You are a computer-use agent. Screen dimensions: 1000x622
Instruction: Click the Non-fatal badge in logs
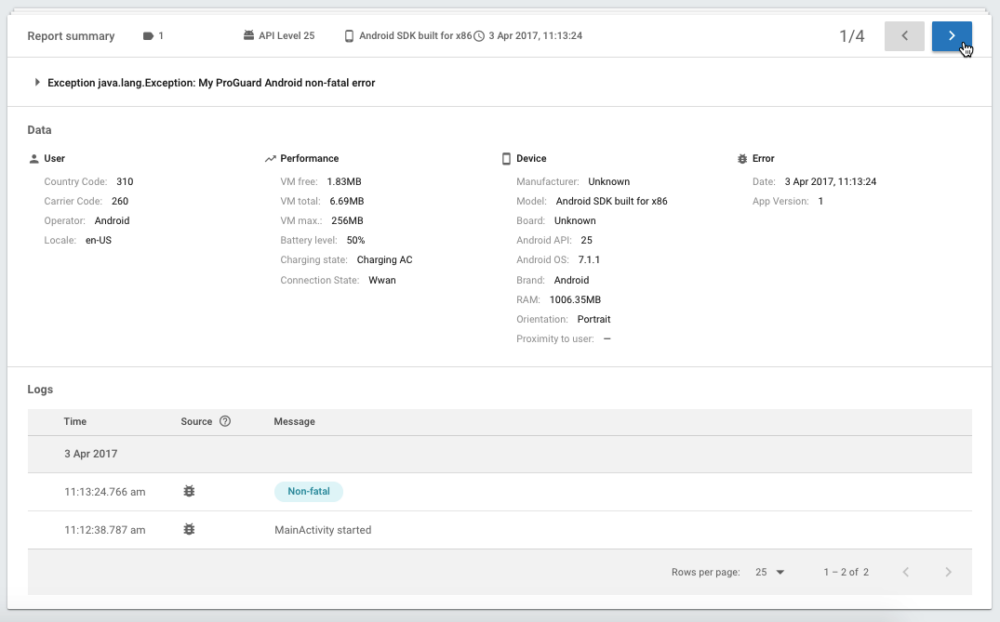coord(308,491)
